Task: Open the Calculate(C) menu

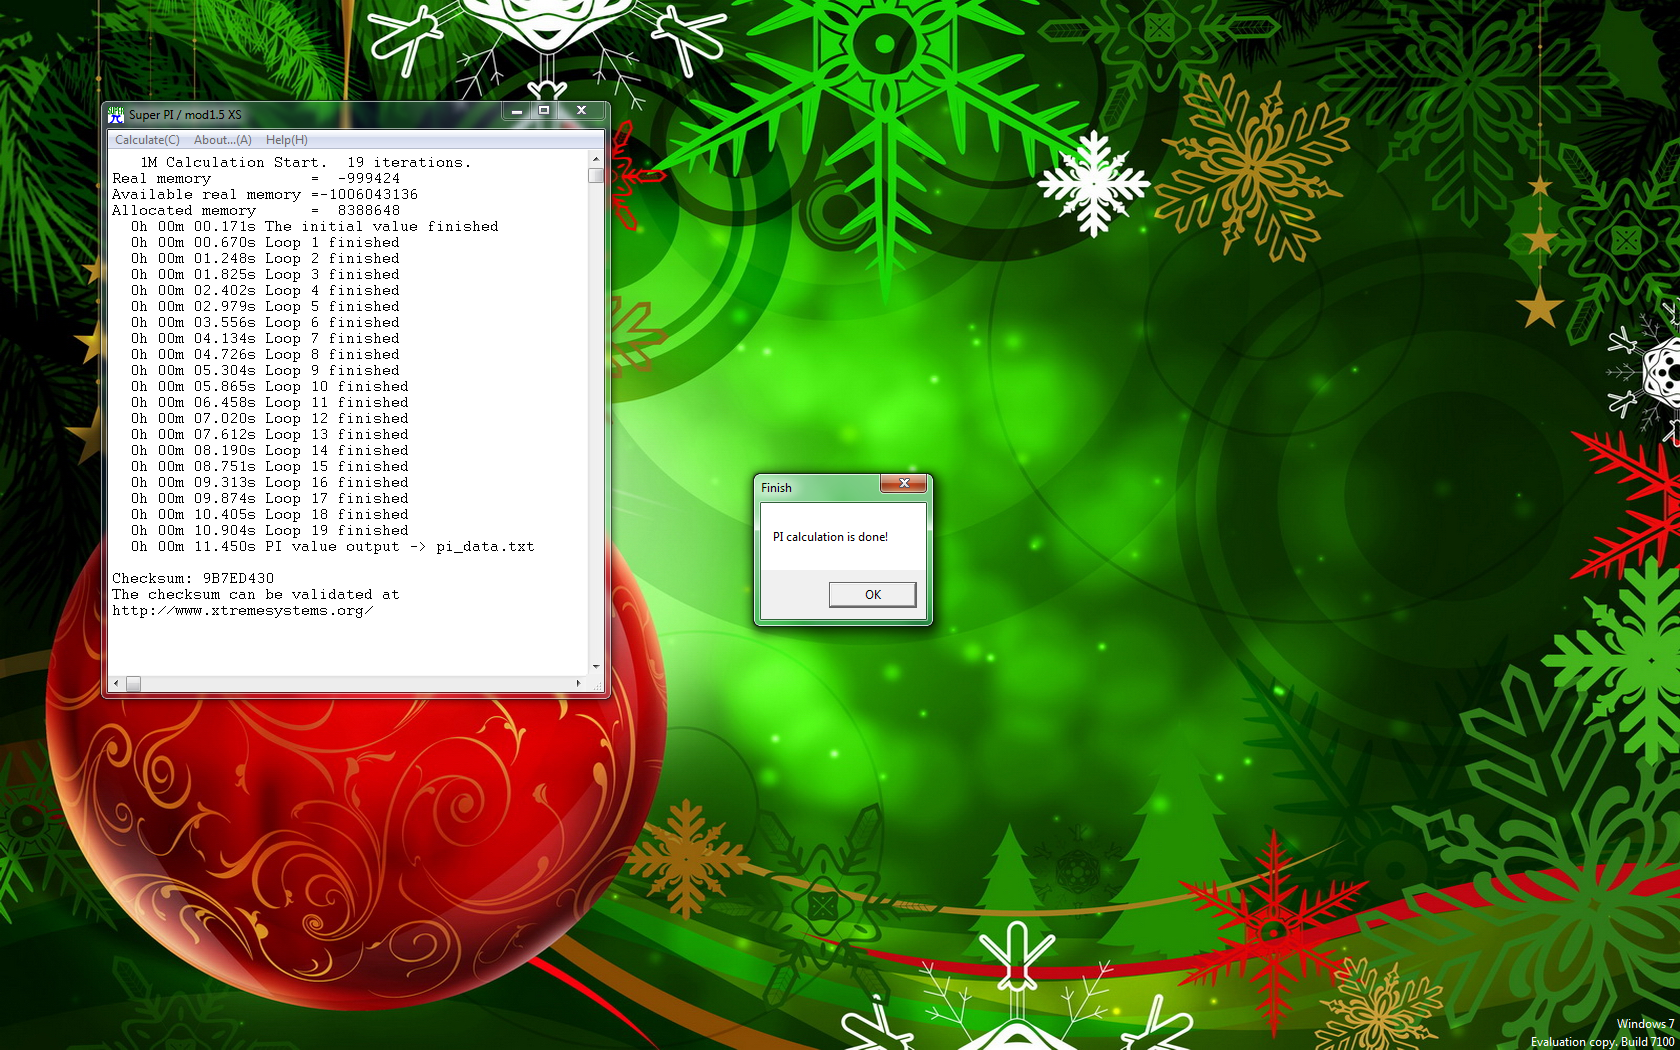Action: pyautogui.click(x=147, y=140)
